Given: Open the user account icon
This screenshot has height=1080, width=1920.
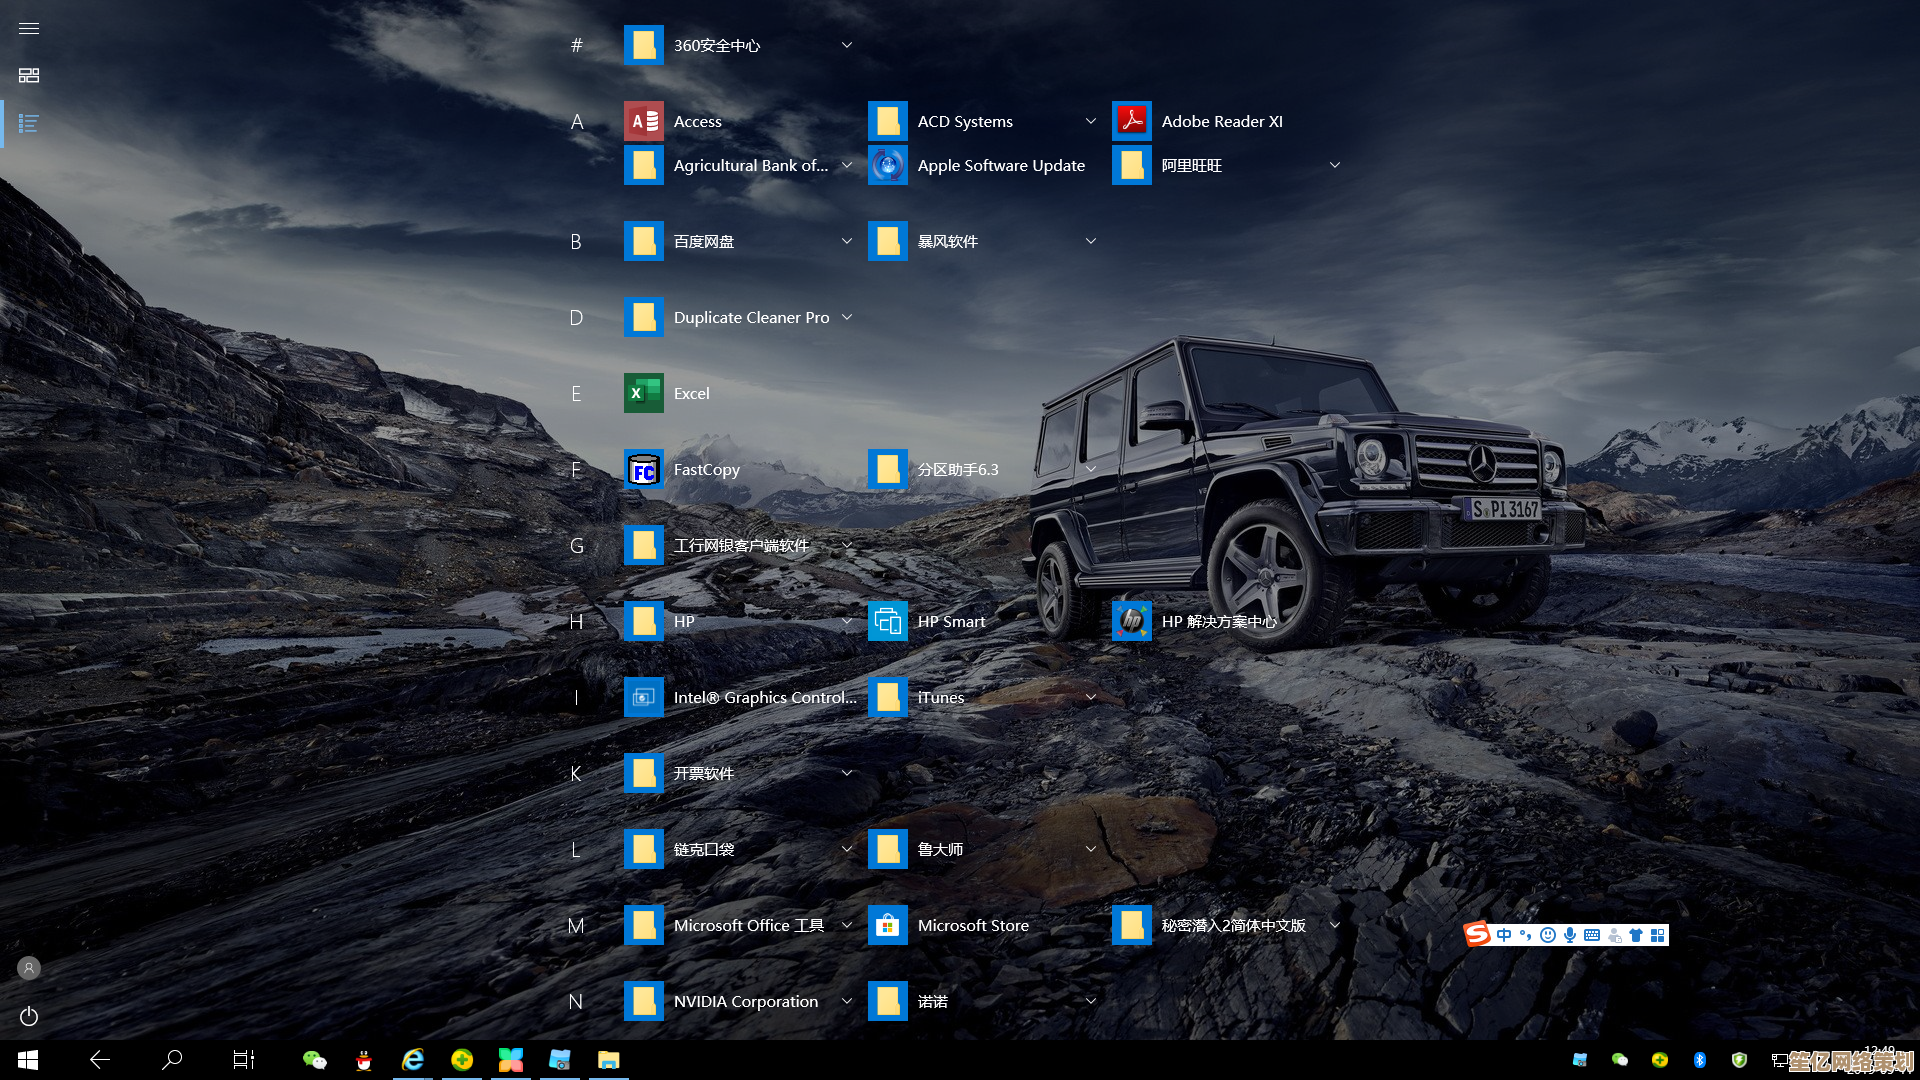Looking at the screenshot, I should pos(29,968).
